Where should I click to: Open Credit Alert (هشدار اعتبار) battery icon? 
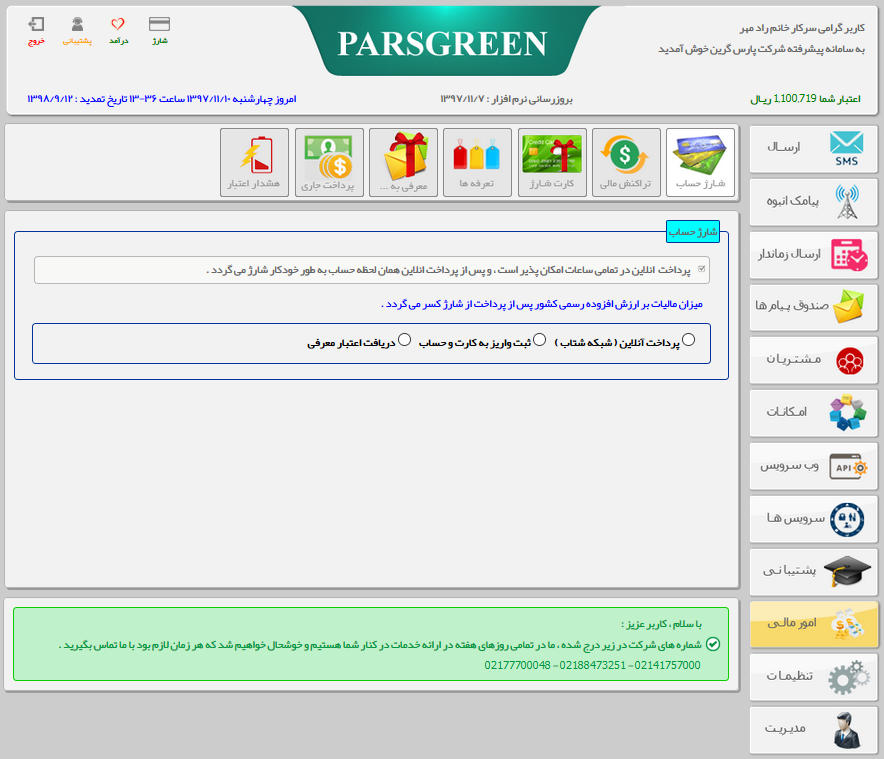pyautogui.click(x=255, y=162)
